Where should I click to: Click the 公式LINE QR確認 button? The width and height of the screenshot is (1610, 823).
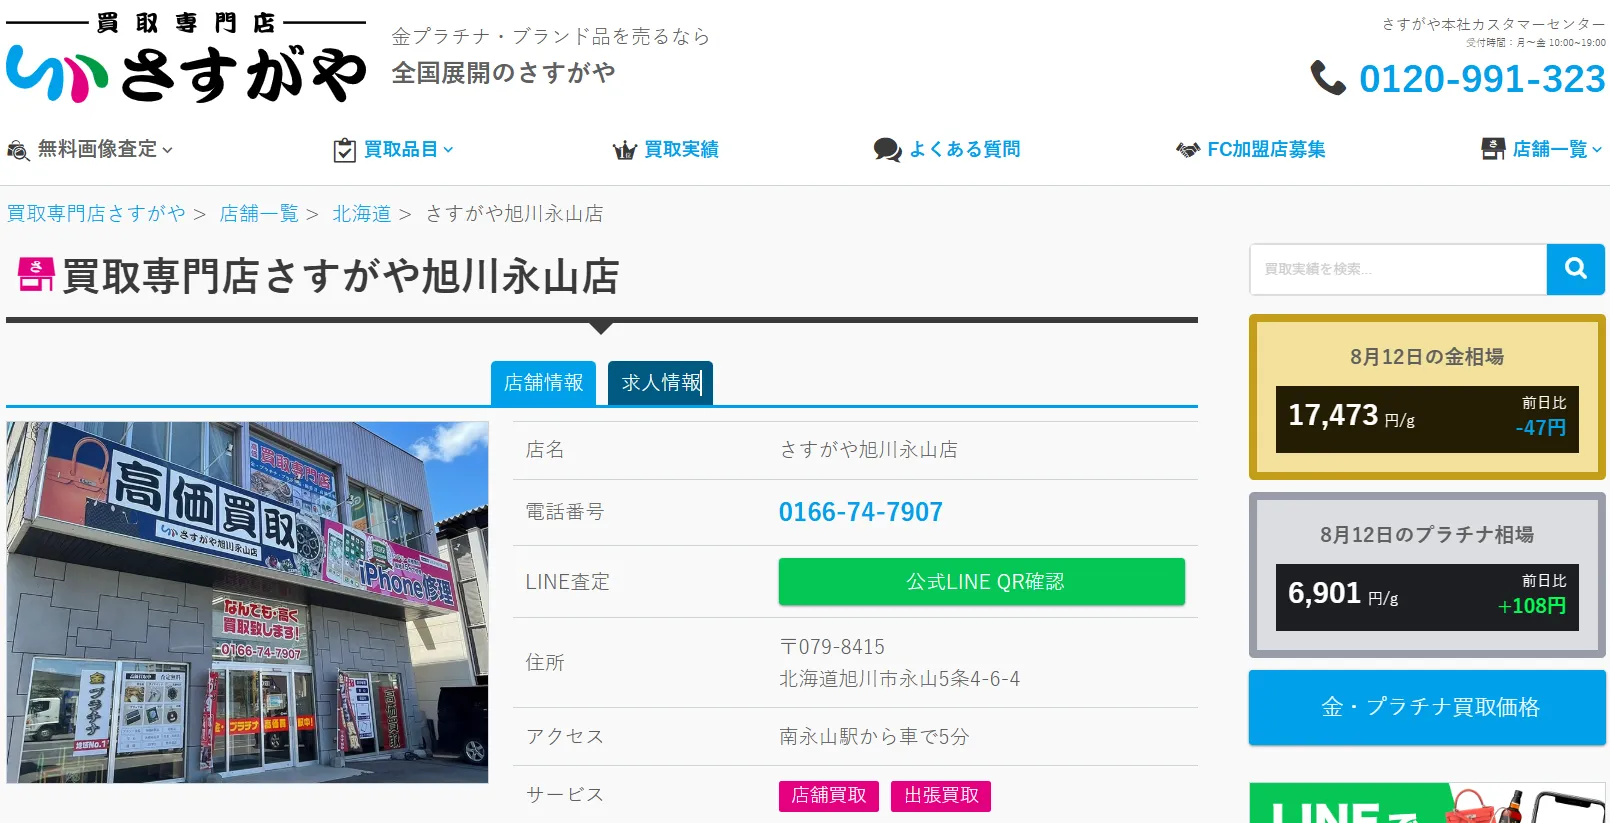[x=982, y=582]
